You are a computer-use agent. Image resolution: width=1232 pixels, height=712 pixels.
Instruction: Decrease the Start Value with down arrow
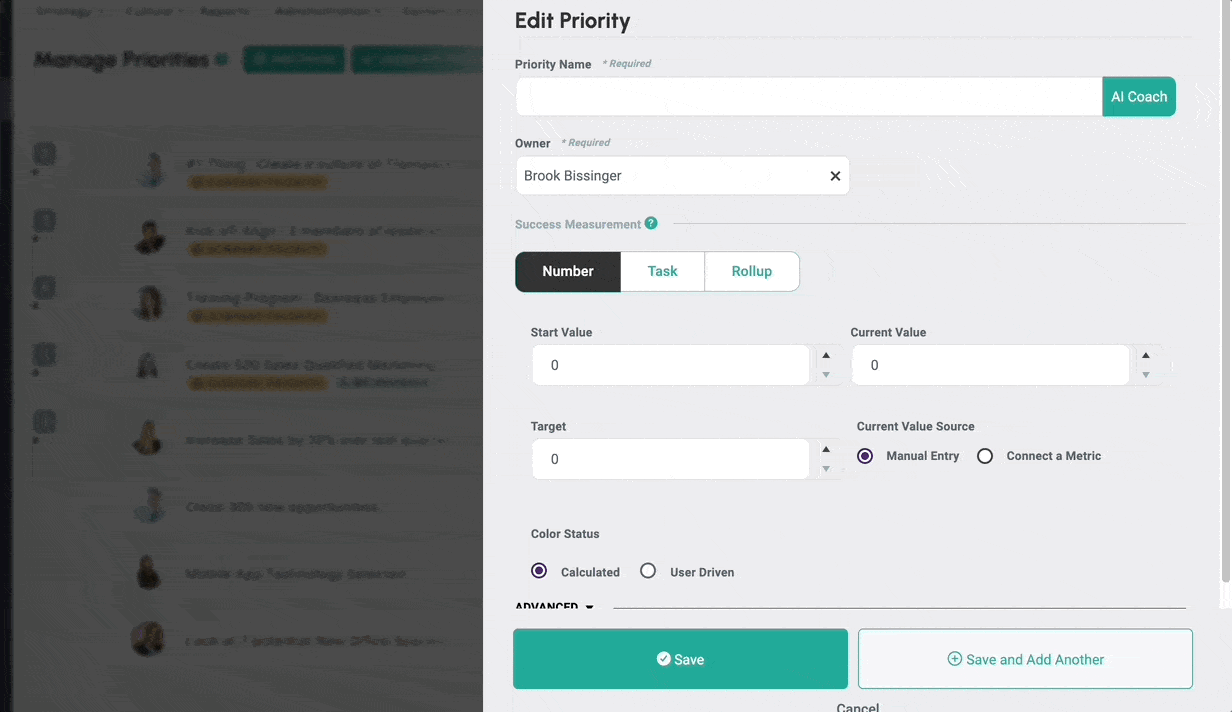(826, 375)
